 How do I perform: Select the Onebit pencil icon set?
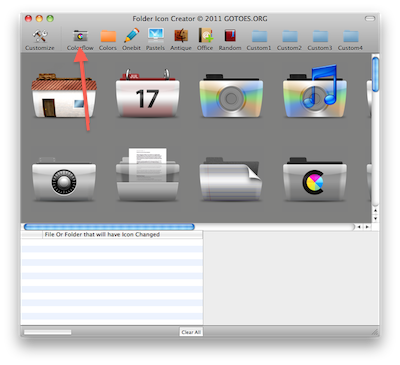[x=131, y=39]
